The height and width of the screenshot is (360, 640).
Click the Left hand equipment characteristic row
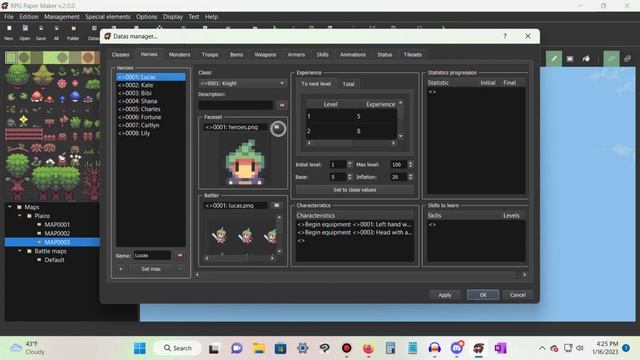[x=354, y=224]
